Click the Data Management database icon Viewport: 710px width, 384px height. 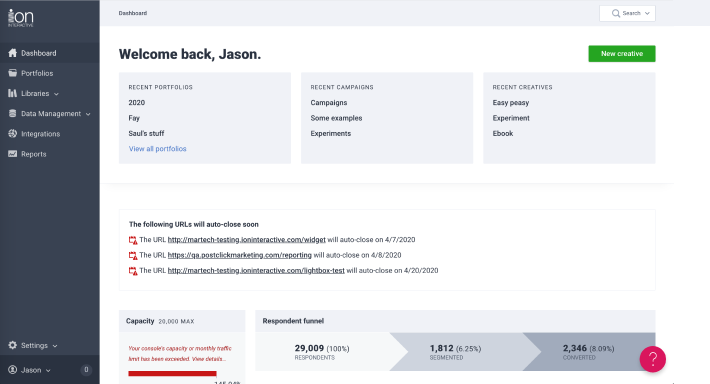point(13,113)
